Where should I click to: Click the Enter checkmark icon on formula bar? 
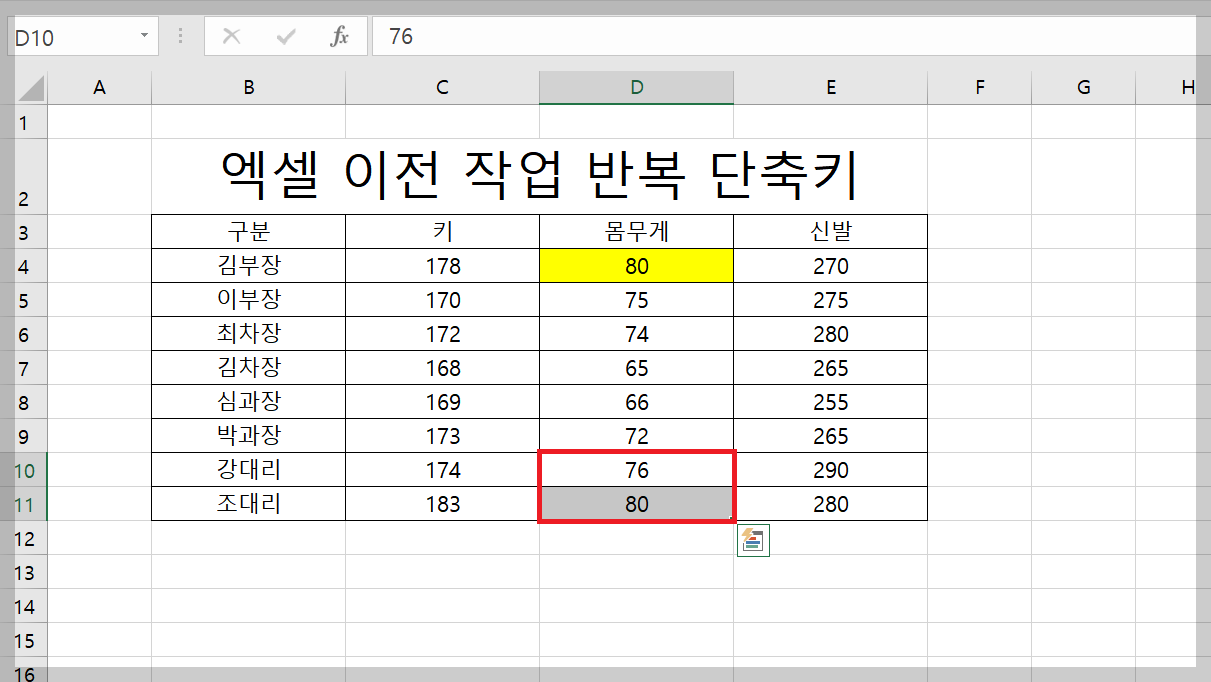285,35
